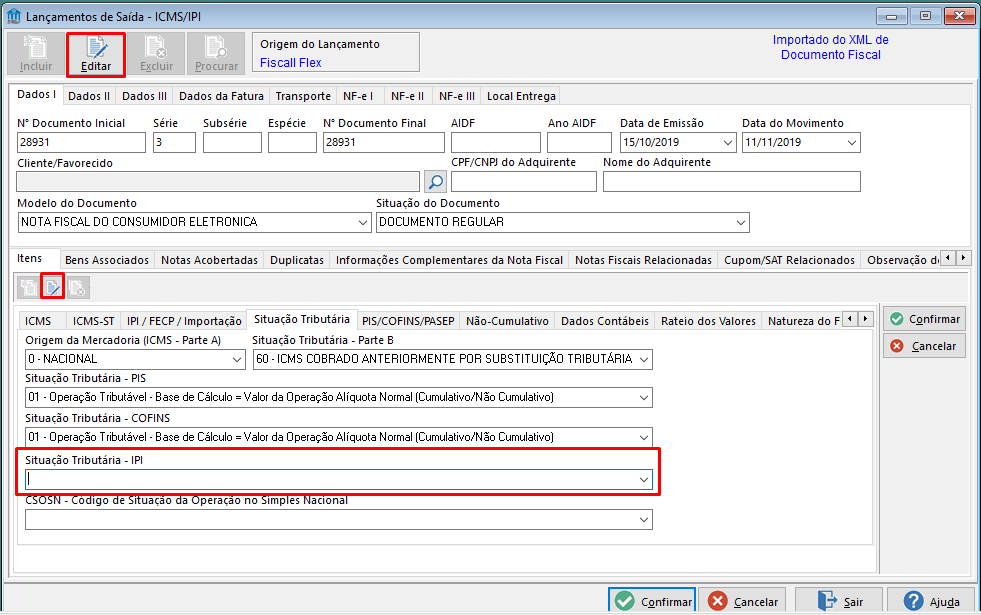Open Informações Complementares da Nota Fiscal tab

point(449,260)
